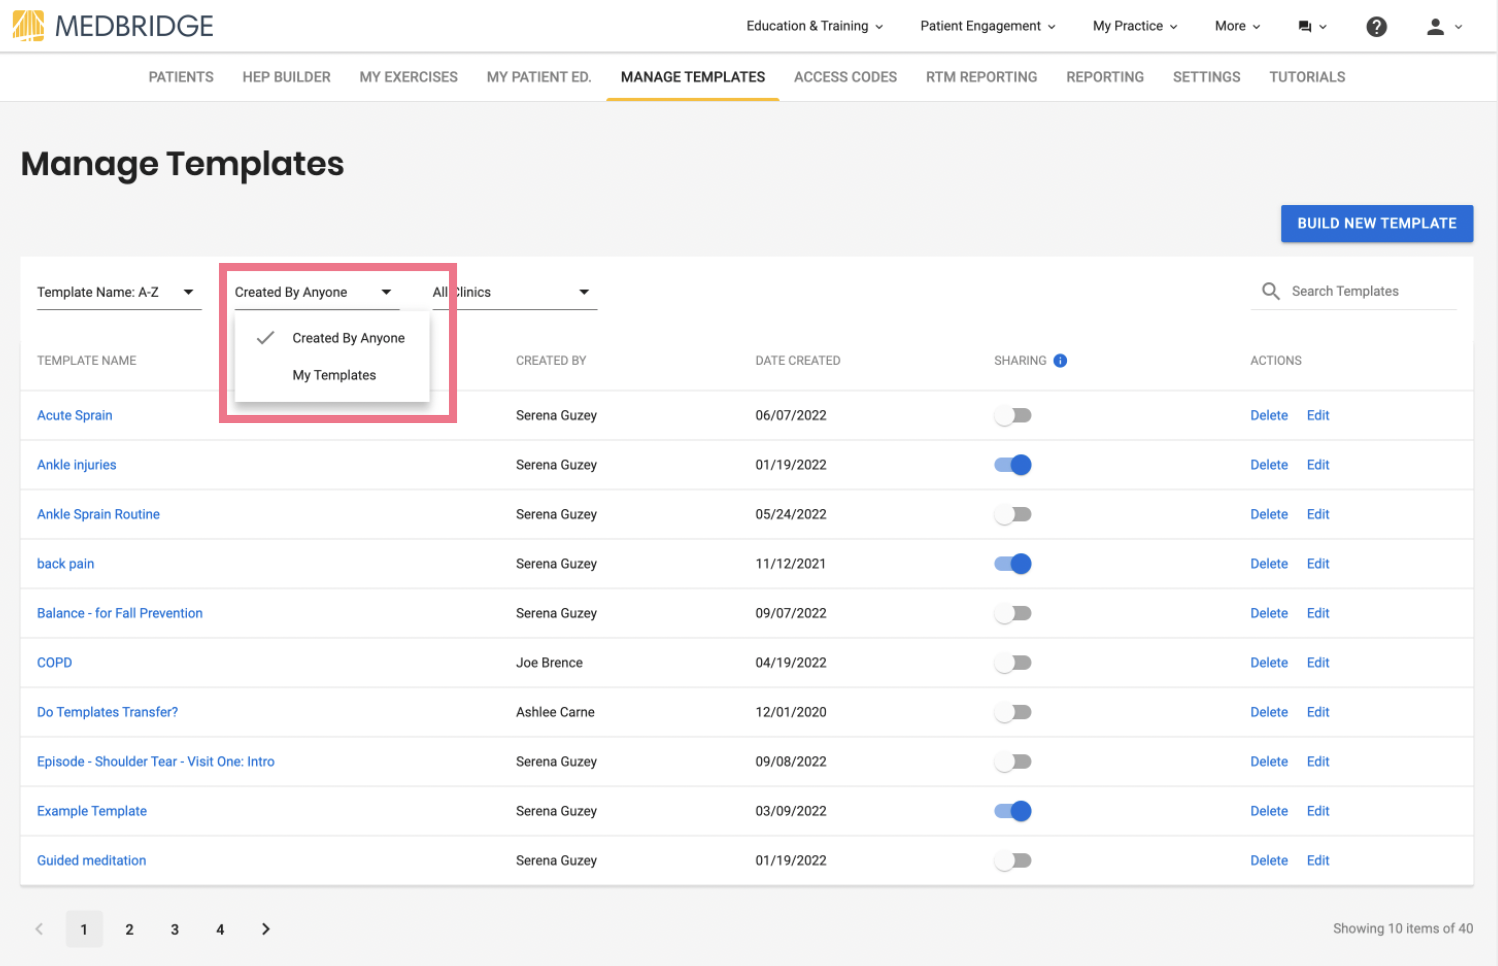This screenshot has height=966, width=1498.
Task: Open the Settings tab
Action: click(x=1206, y=77)
